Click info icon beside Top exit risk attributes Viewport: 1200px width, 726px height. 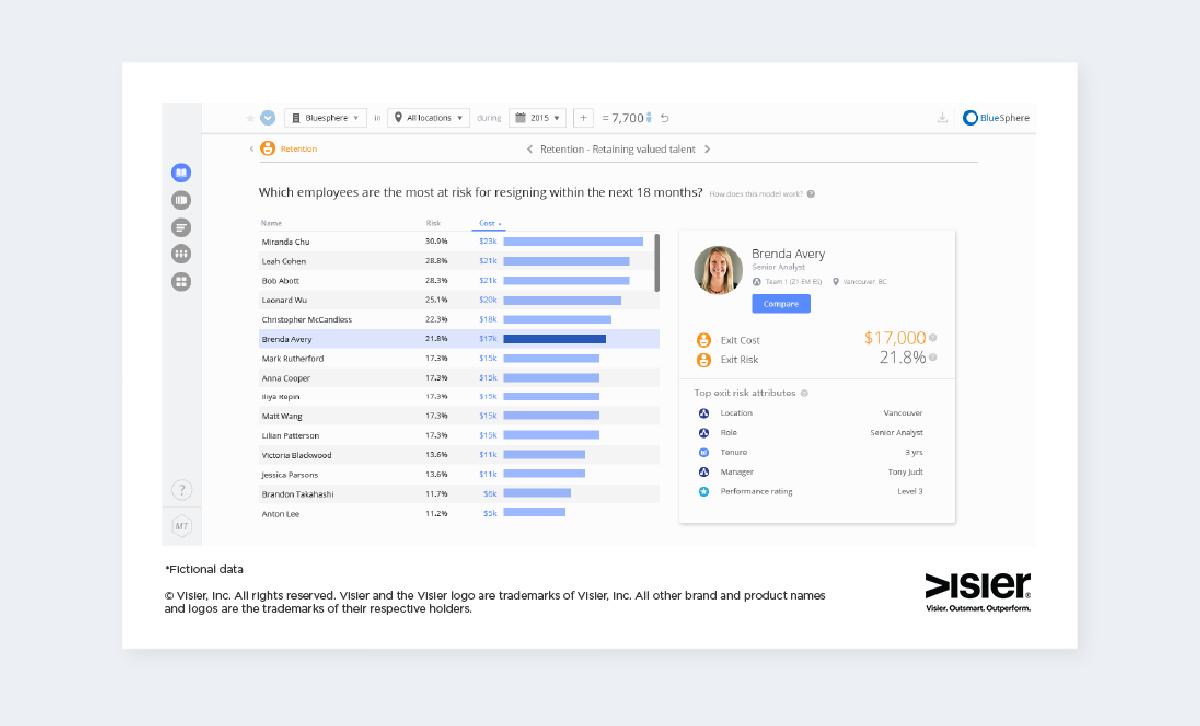tap(804, 393)
